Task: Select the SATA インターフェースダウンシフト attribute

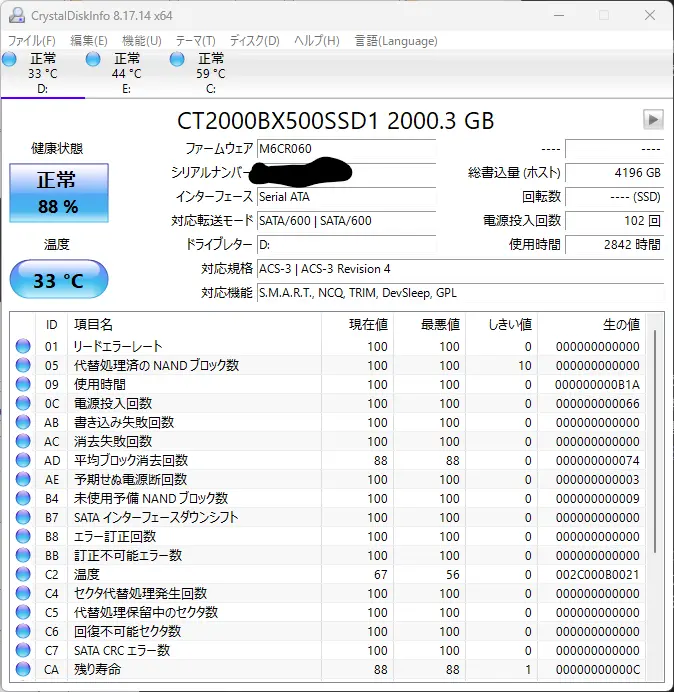Action: (156, 517)
